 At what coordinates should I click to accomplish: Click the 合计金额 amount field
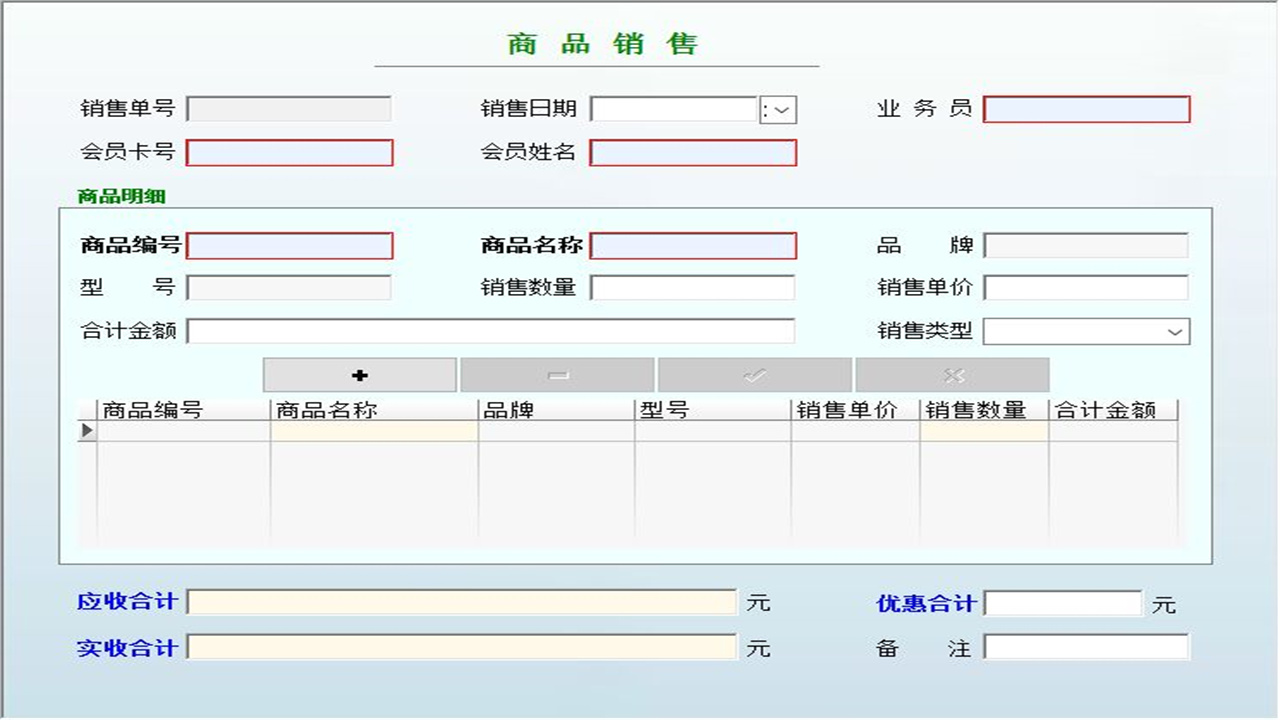(495, 330)
